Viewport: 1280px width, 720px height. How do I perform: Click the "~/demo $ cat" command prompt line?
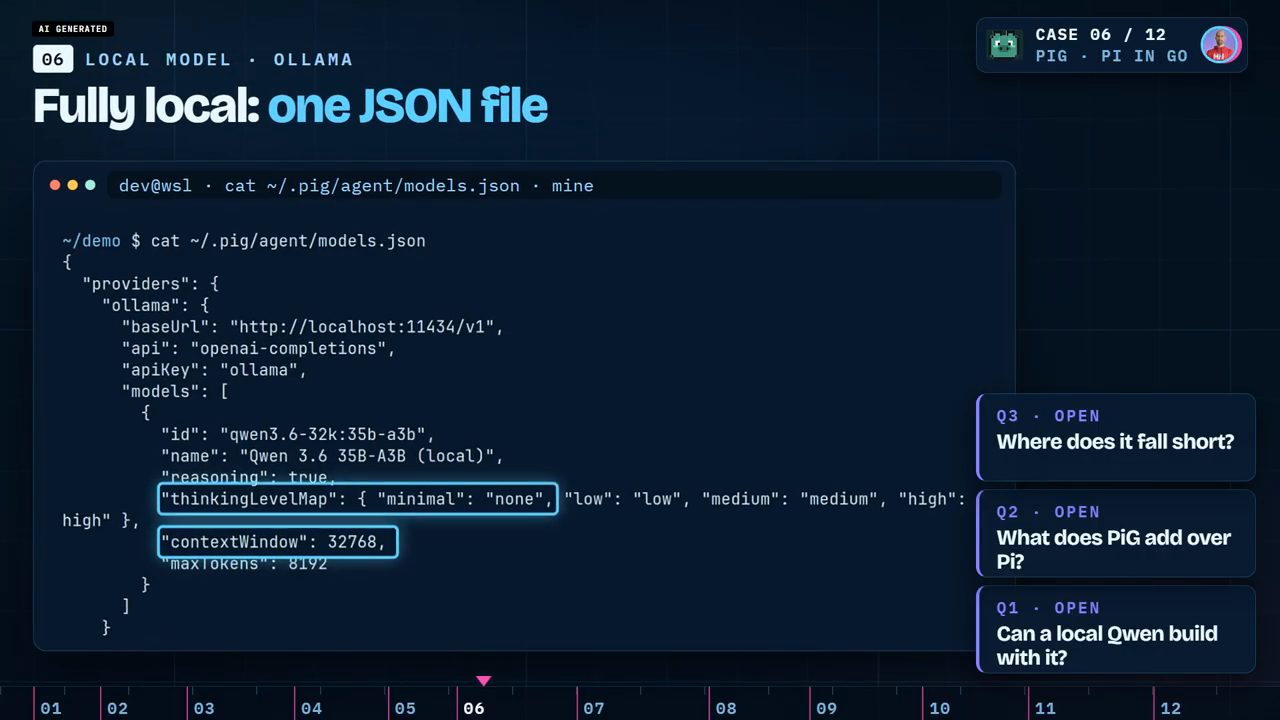244,241
